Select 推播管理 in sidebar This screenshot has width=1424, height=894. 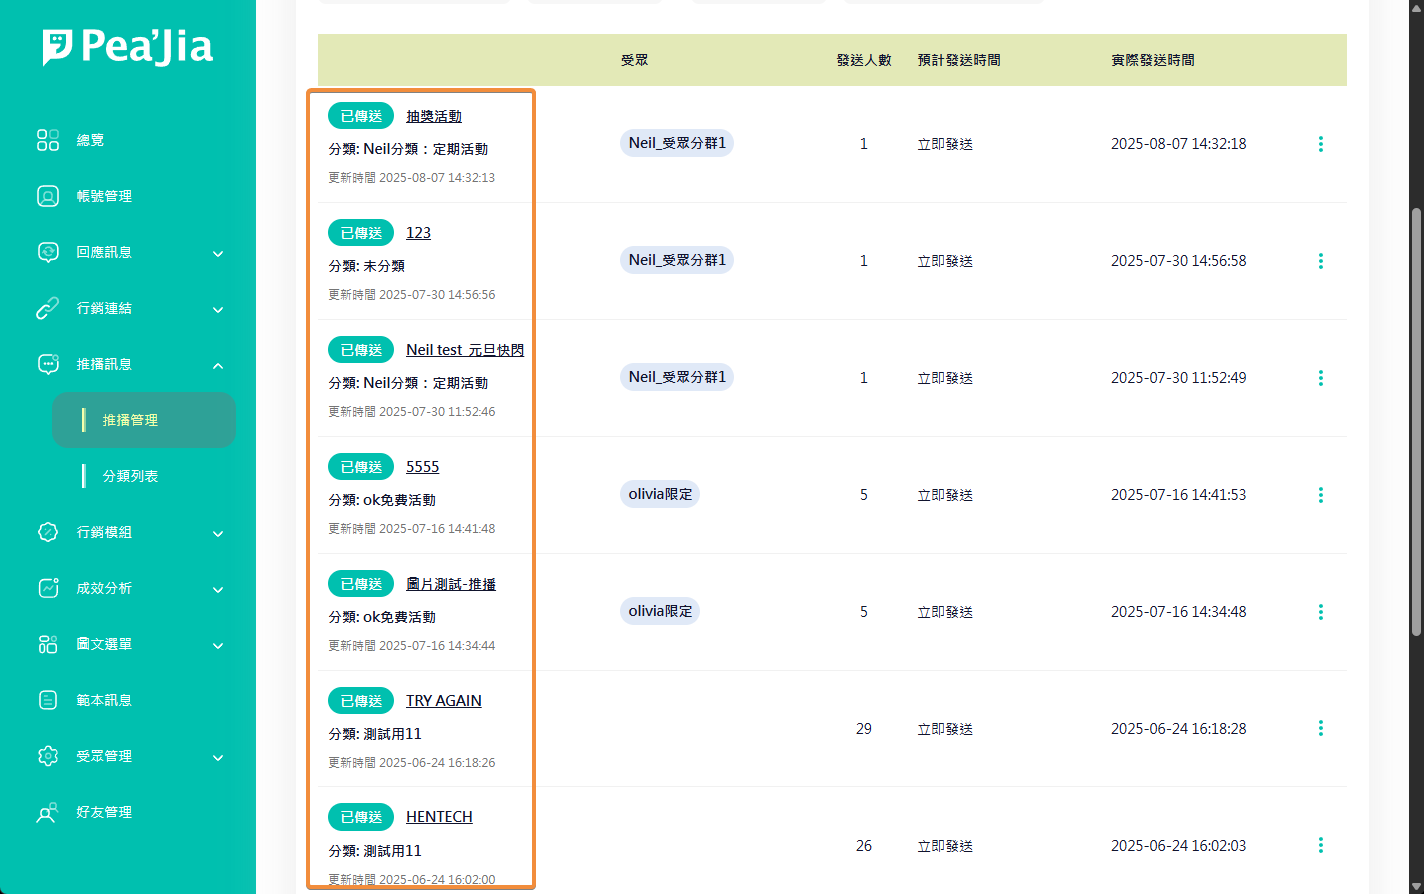[131, 420]
